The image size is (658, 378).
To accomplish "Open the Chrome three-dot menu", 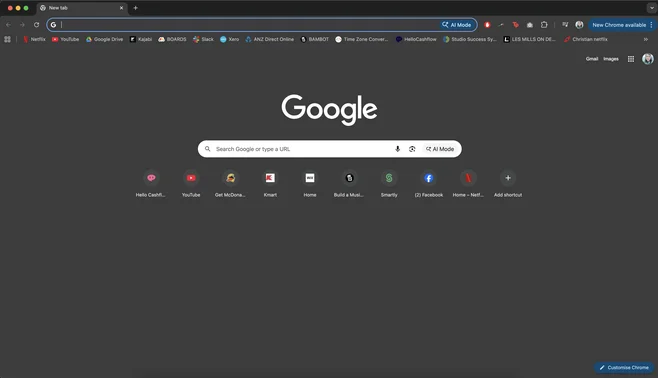I will (651, 25).
